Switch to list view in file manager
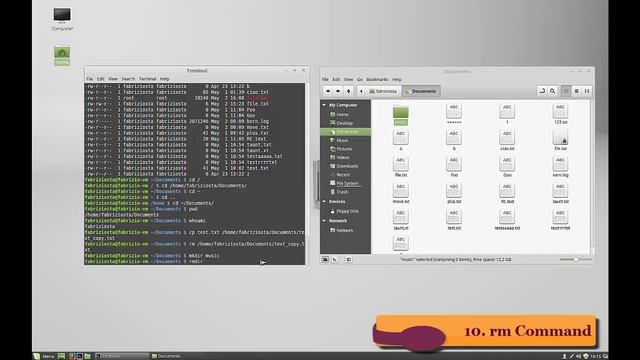 click(x=576, y=91)
